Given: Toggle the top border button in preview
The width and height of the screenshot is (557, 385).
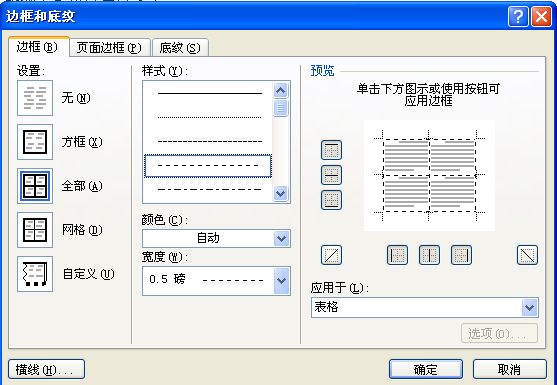Looking at the screenshot, I should coord(331,150).
